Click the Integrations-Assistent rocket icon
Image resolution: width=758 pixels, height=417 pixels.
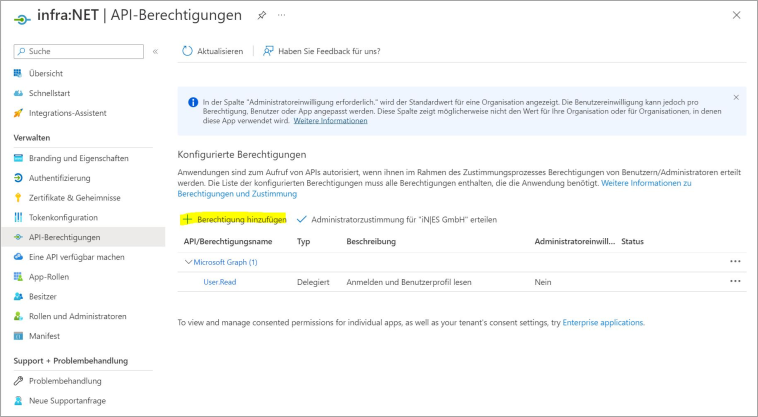tap(18, 113)
